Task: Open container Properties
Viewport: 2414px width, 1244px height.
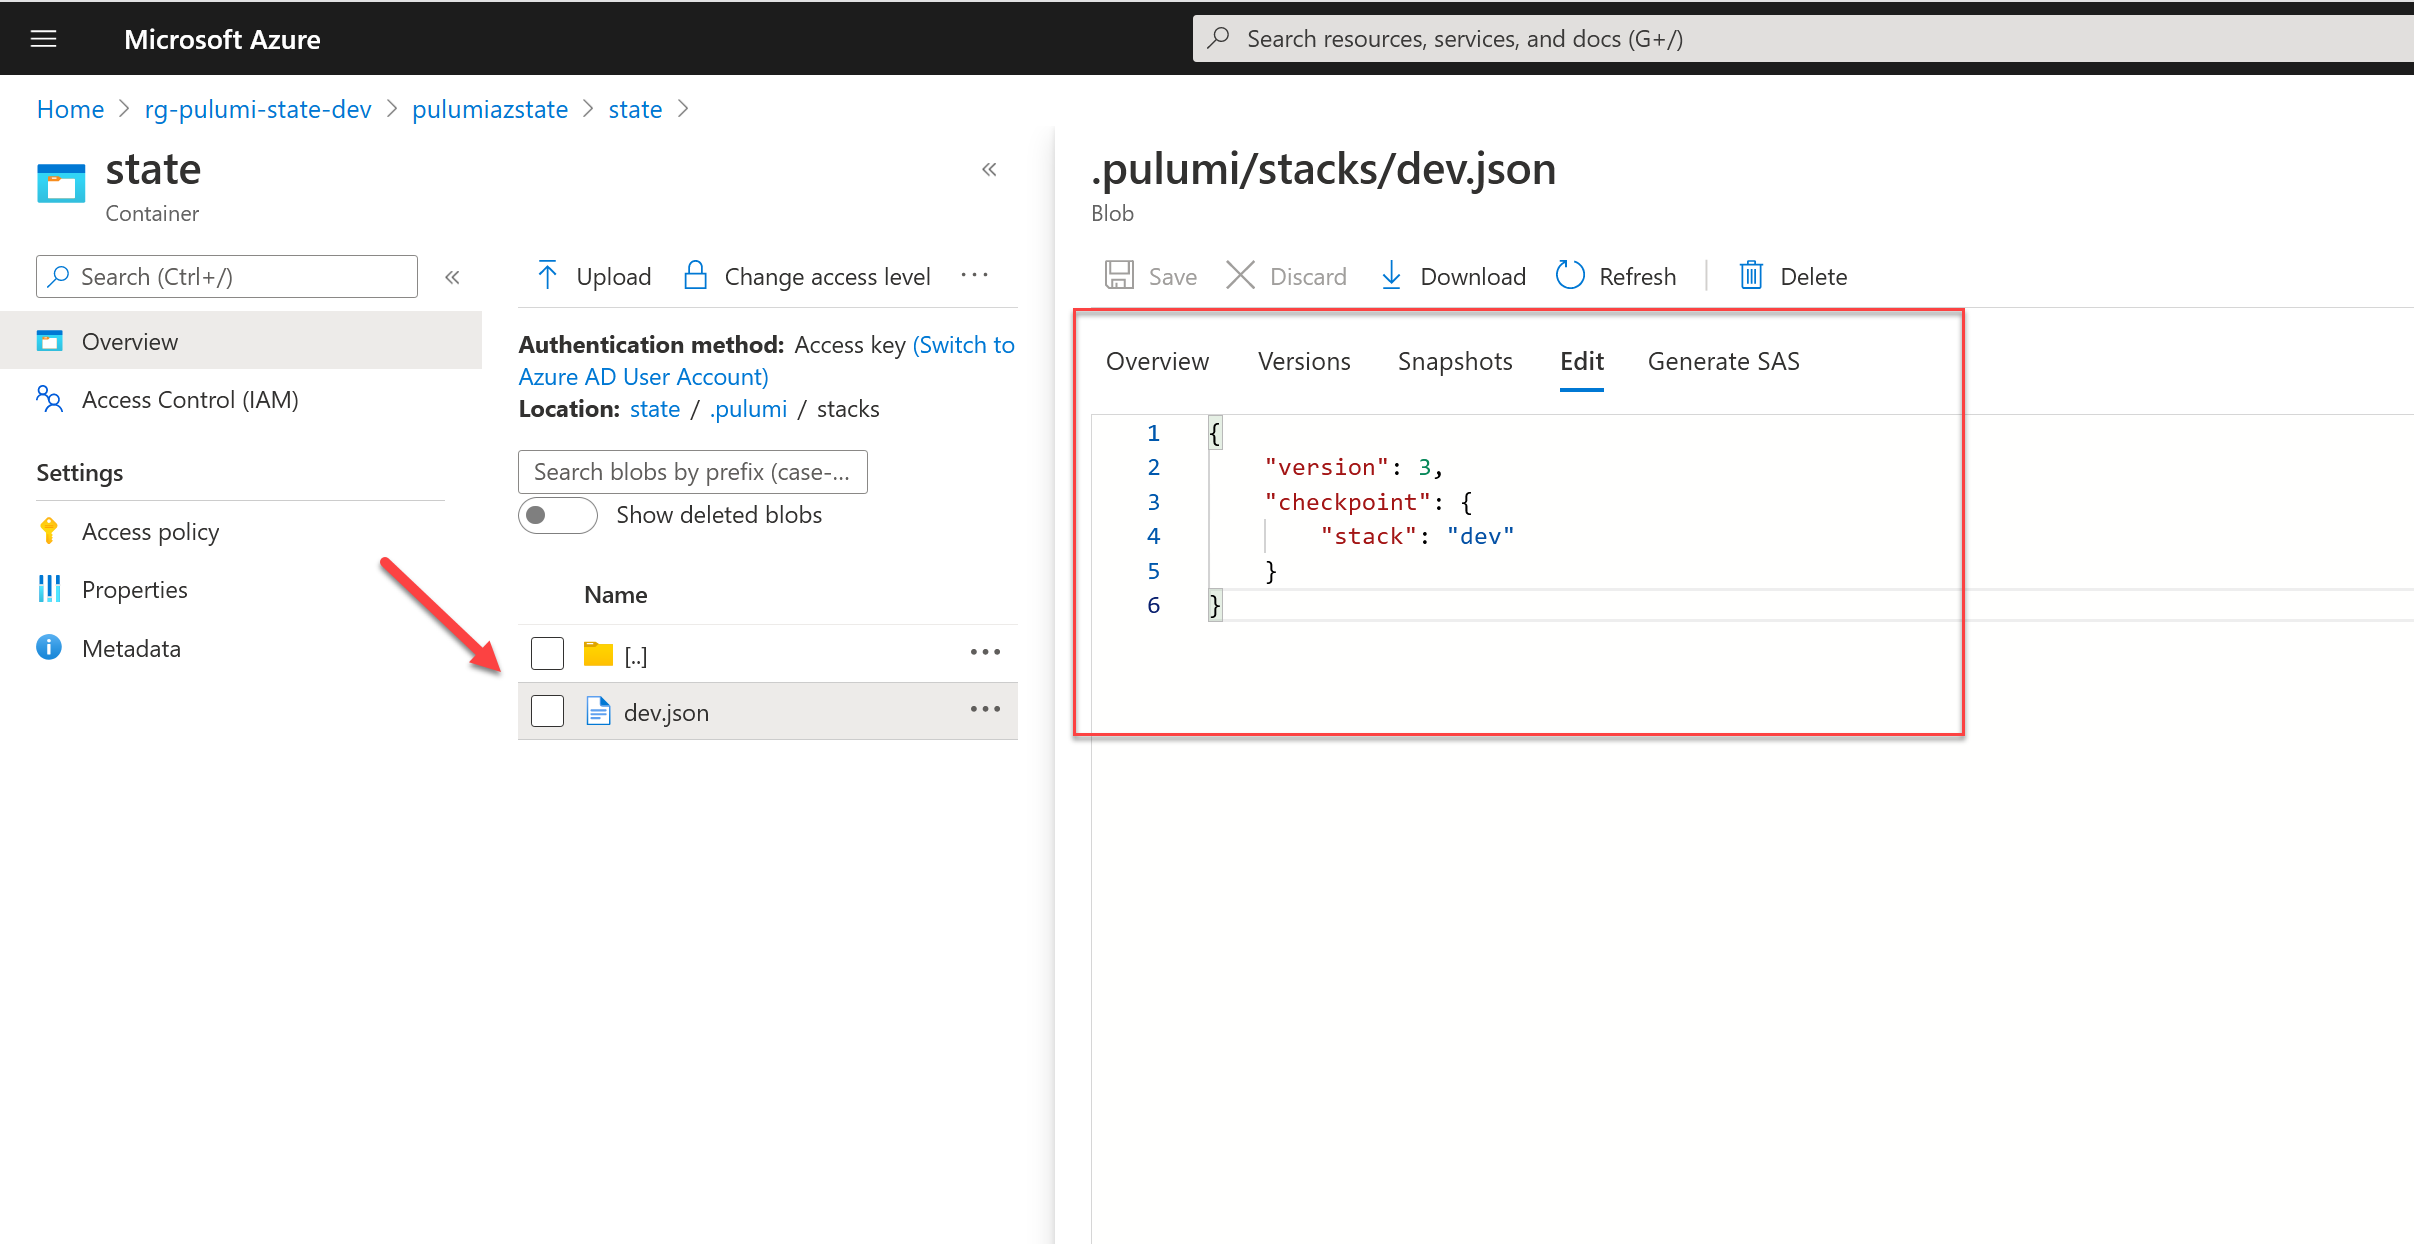Action: [135, 590]
